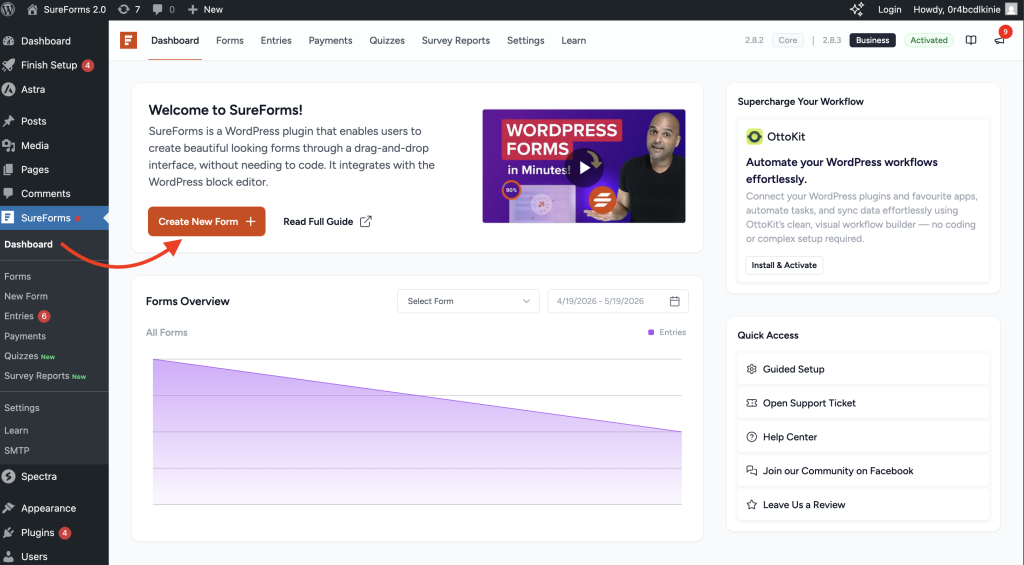Open the SureForms 2.0 site home link
Image resolution: width=1024 pixels, height=565 pixels.
coord(66,9)
